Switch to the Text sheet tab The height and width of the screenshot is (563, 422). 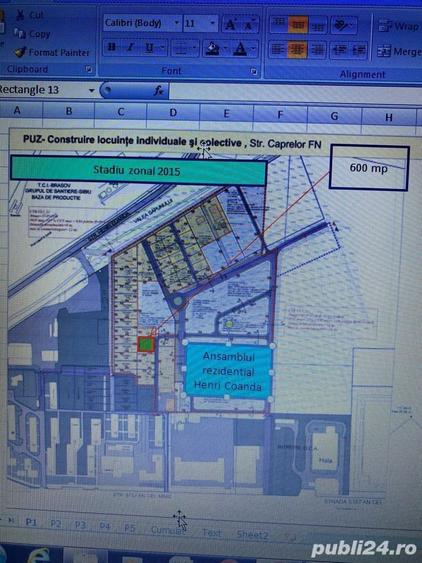[212, 533]
